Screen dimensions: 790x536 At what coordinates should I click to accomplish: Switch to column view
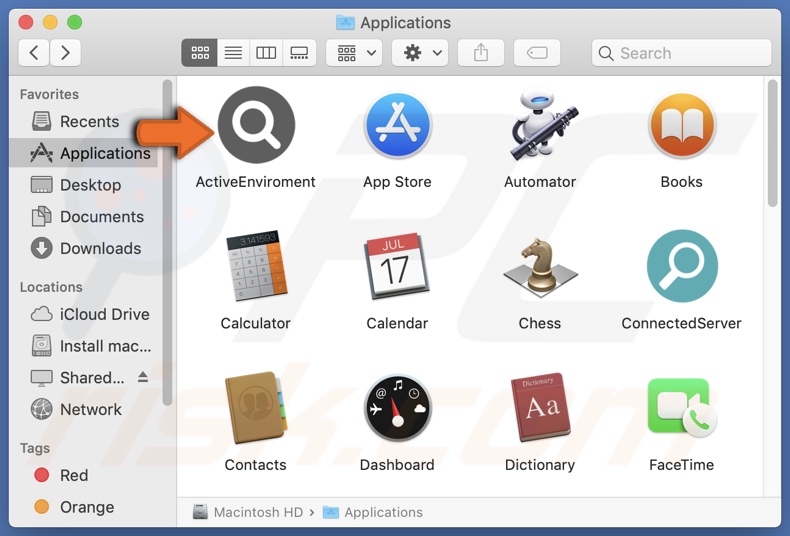[266, 52]
